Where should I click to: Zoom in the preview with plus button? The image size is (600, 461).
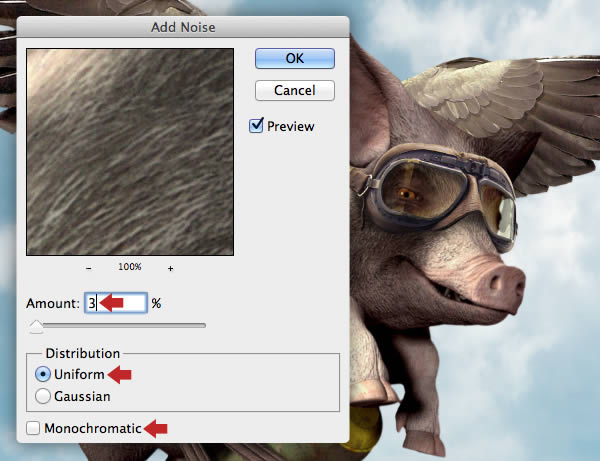pos(171,269)
